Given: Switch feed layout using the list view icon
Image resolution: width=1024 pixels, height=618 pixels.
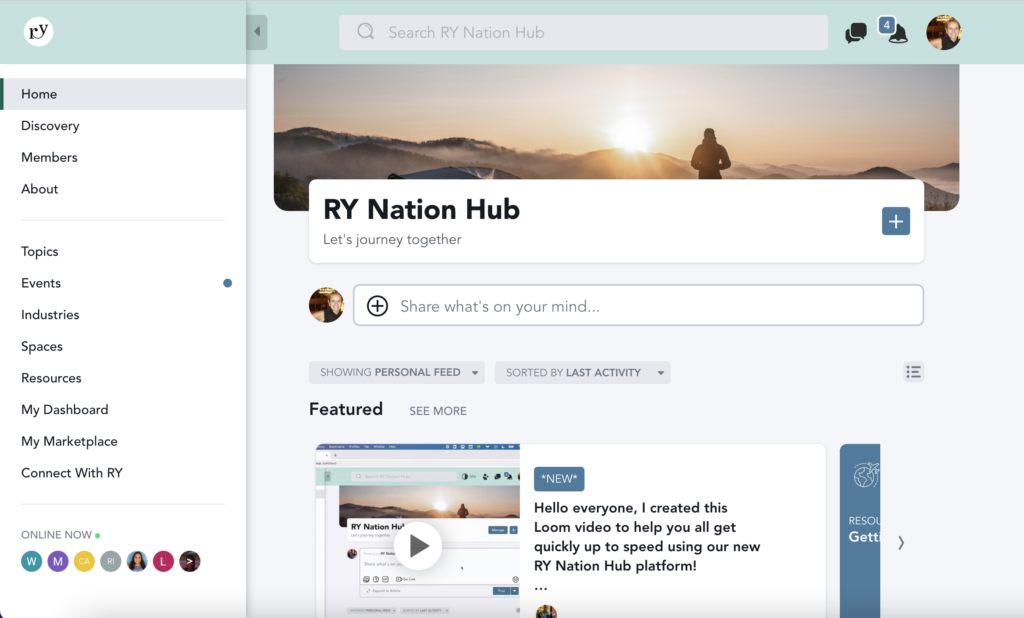Looking at the screenshot, I should click(x=913, y=371).
